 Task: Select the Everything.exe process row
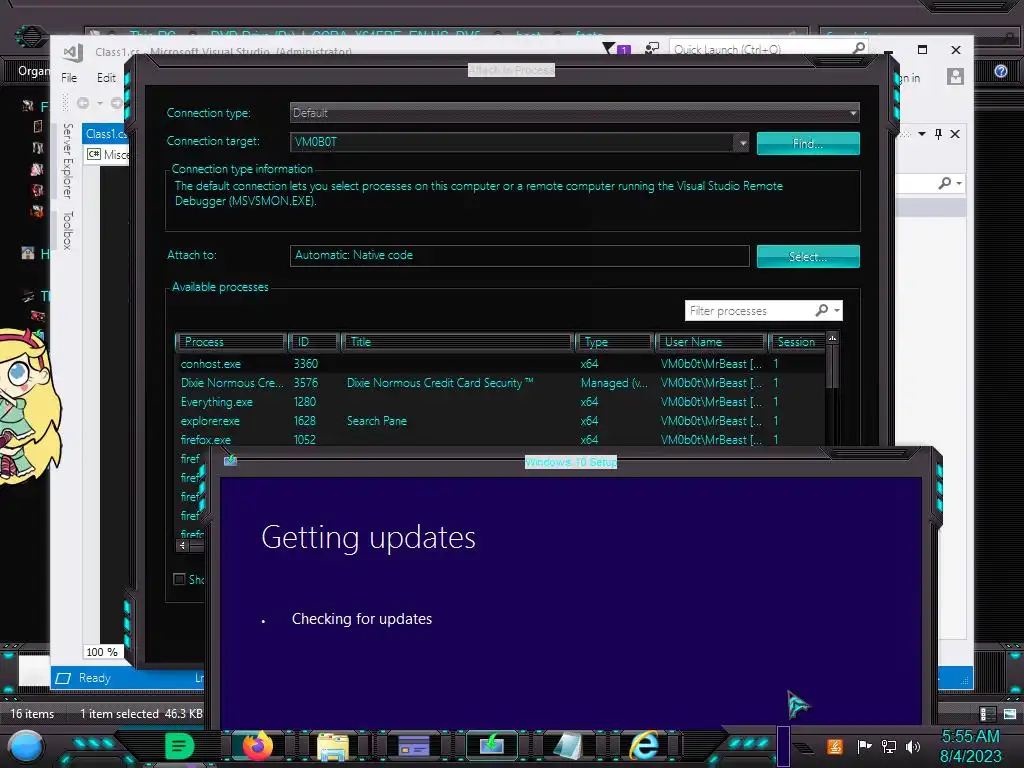pyautogui.click(x=501, y=402)
